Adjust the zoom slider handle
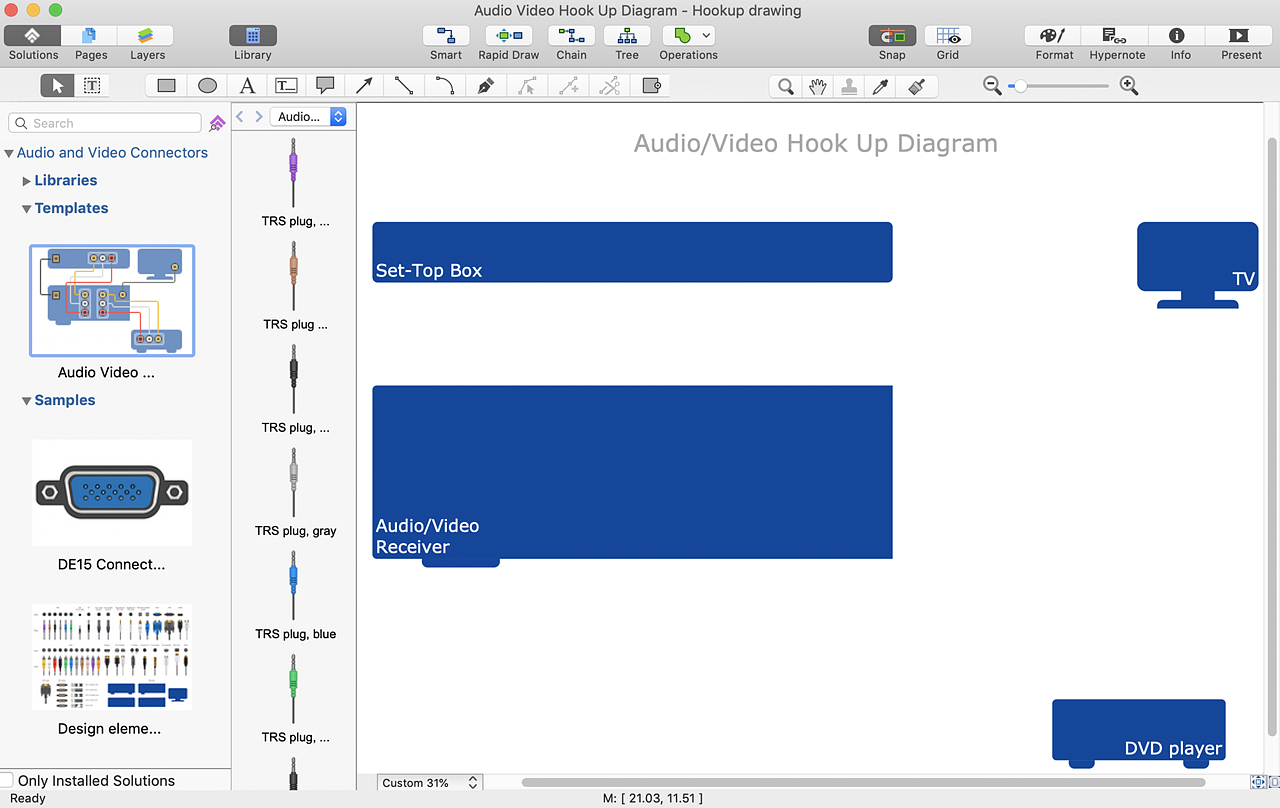This screenshot has width=1280, height=808. pos(1020,86)
